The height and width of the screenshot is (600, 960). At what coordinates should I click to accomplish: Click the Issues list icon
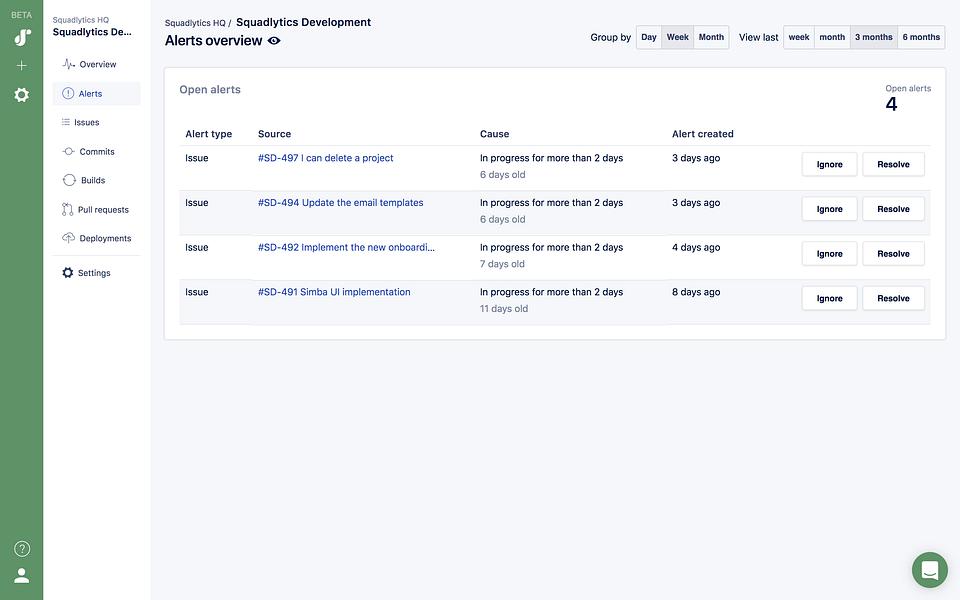(x=66, y=122)
